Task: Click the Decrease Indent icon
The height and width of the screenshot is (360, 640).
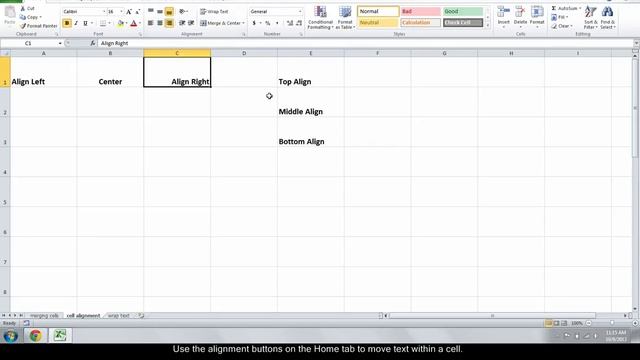Action: click(x=182, y=23)
